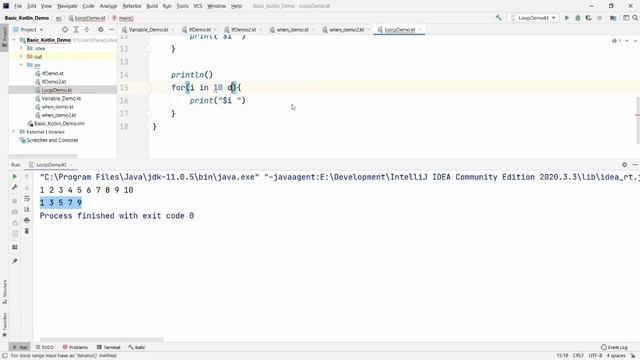Viewport: 640px width, 360px height.
Task: Rerun LoopDemoKt in Run panel
Action: [x=15, y=176]
